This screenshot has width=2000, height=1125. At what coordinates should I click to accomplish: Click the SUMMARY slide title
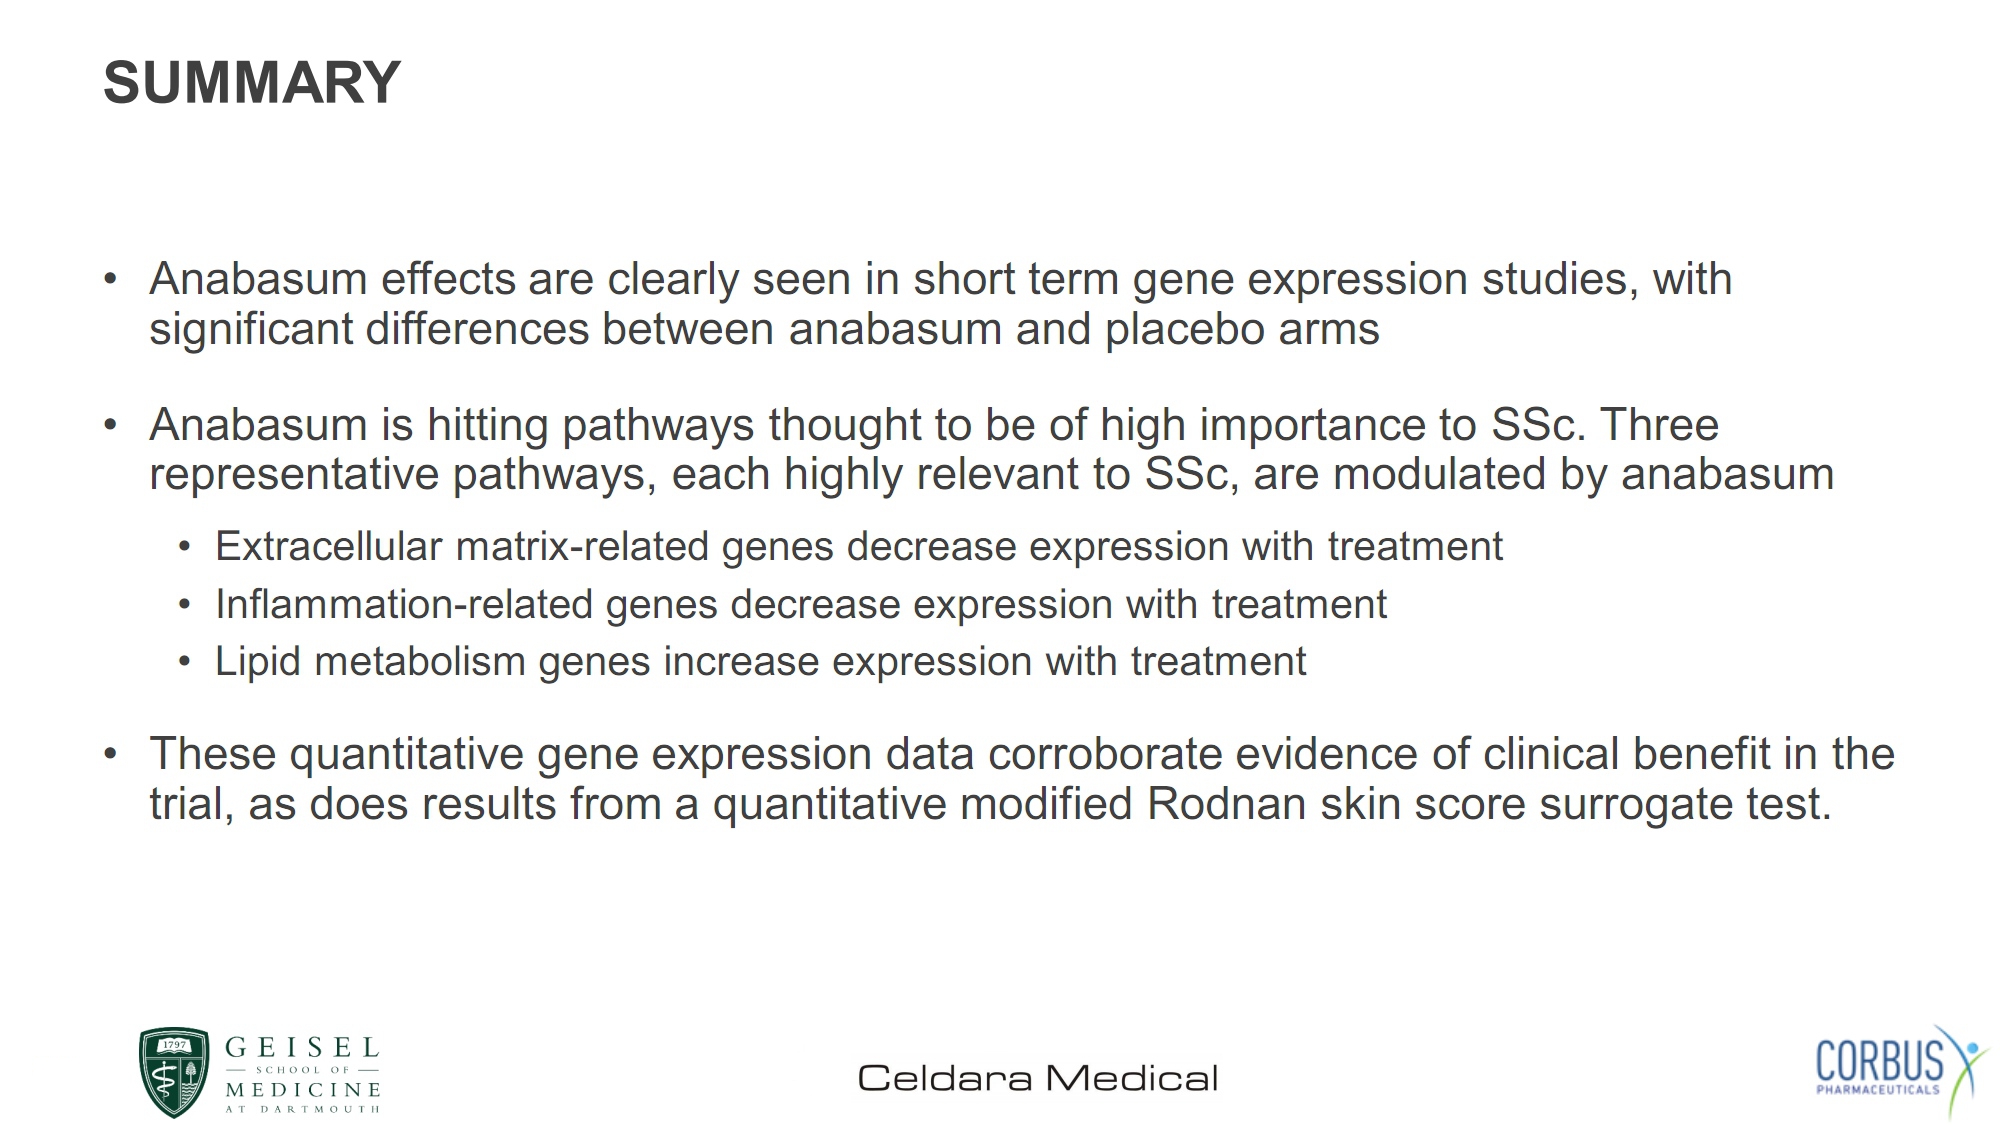252,82
